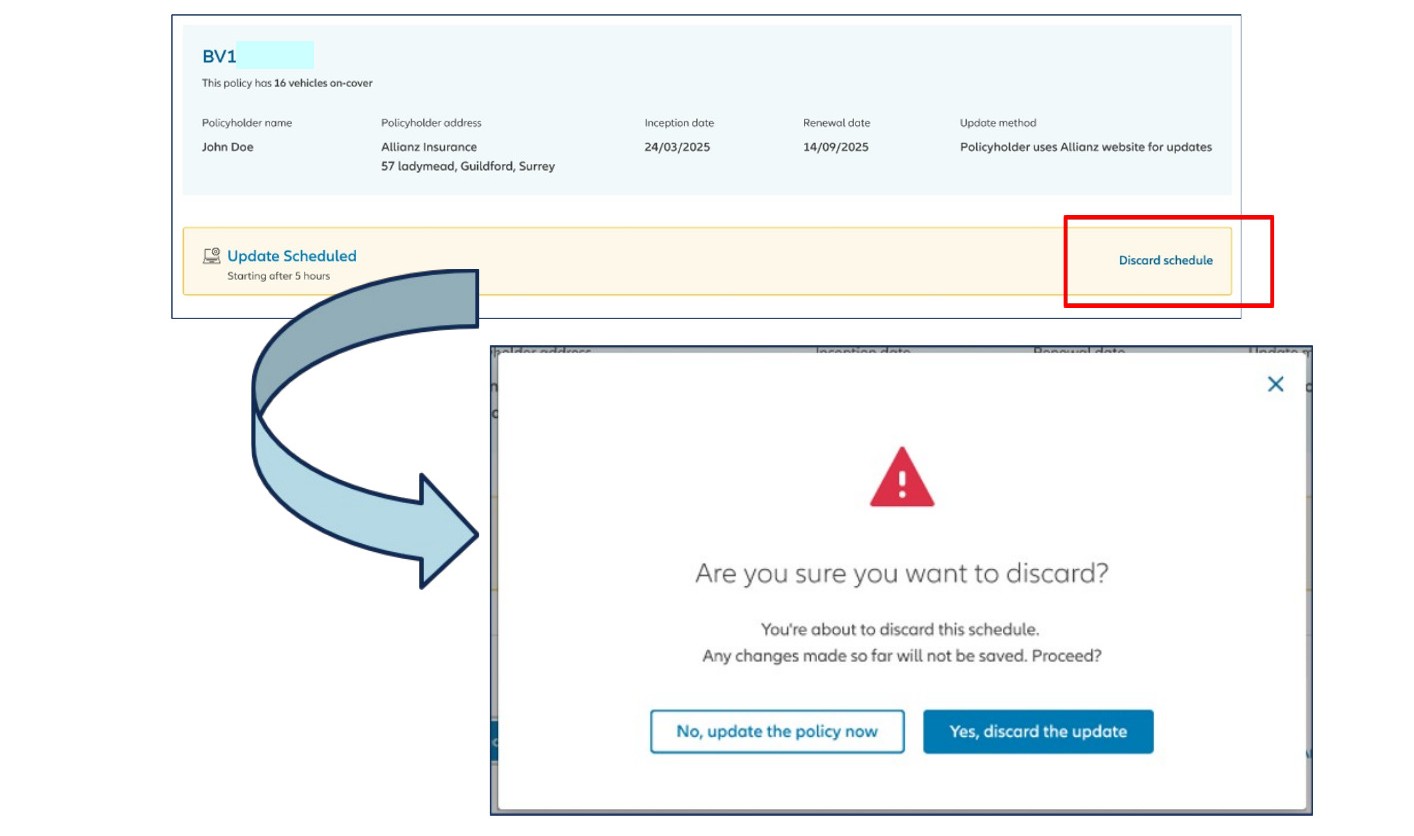Viewport: 1414px width, 836px height.
Task: Select policyholder name John Doe
Action: 227,147
